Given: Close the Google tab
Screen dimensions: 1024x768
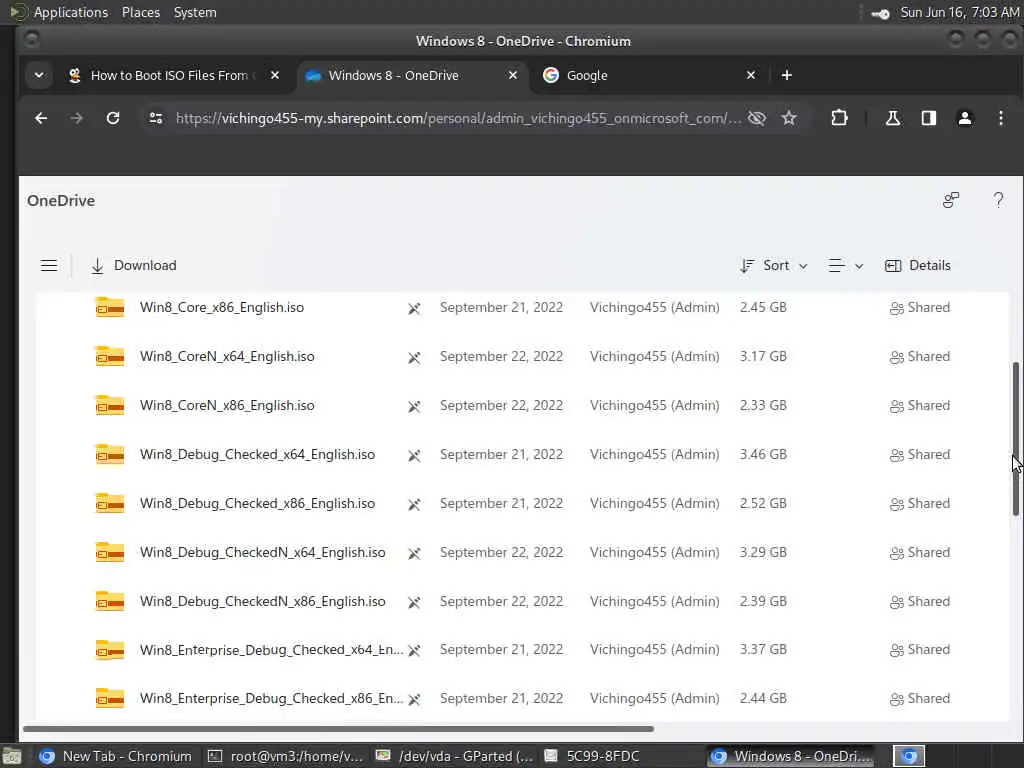Looking at the screenshot, I should click(x=751, y=75).
